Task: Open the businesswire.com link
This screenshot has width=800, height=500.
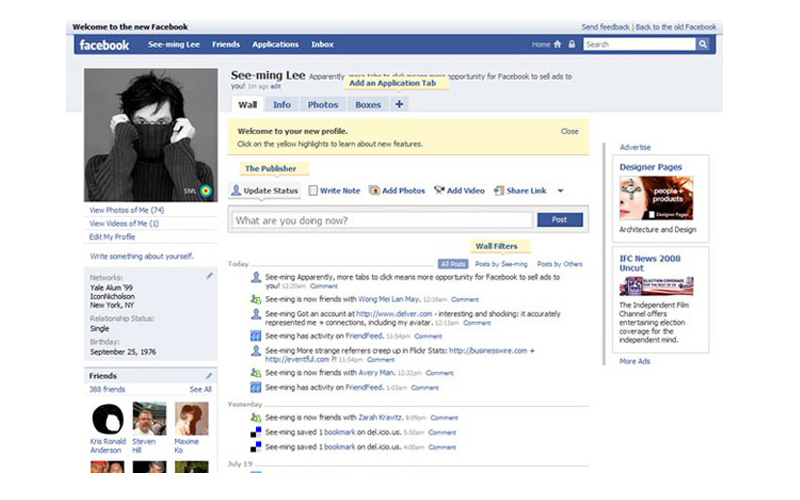Action: [488, 351]
